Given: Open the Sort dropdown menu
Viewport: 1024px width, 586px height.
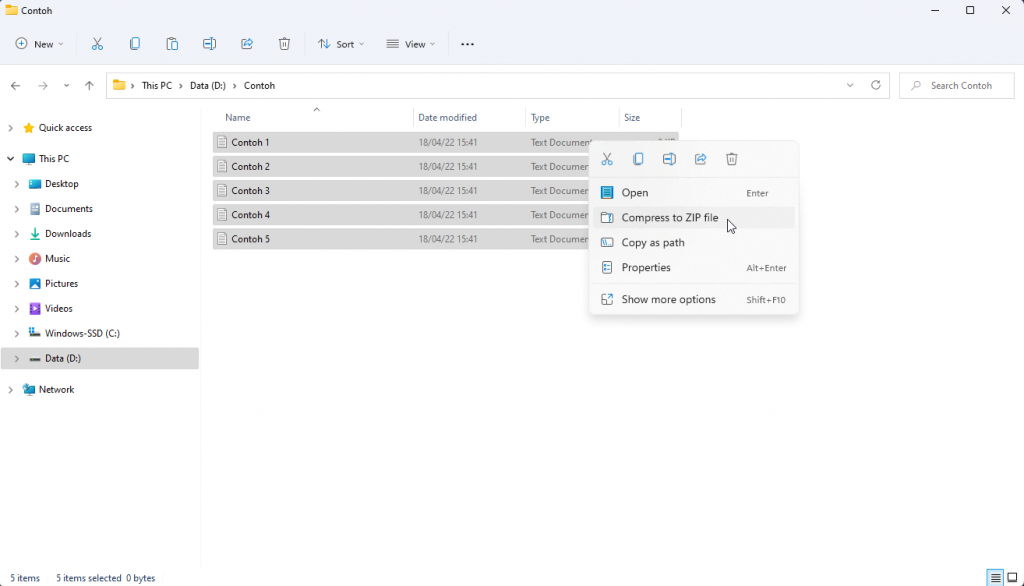Looking at the screenshot, I should [341, 44].
